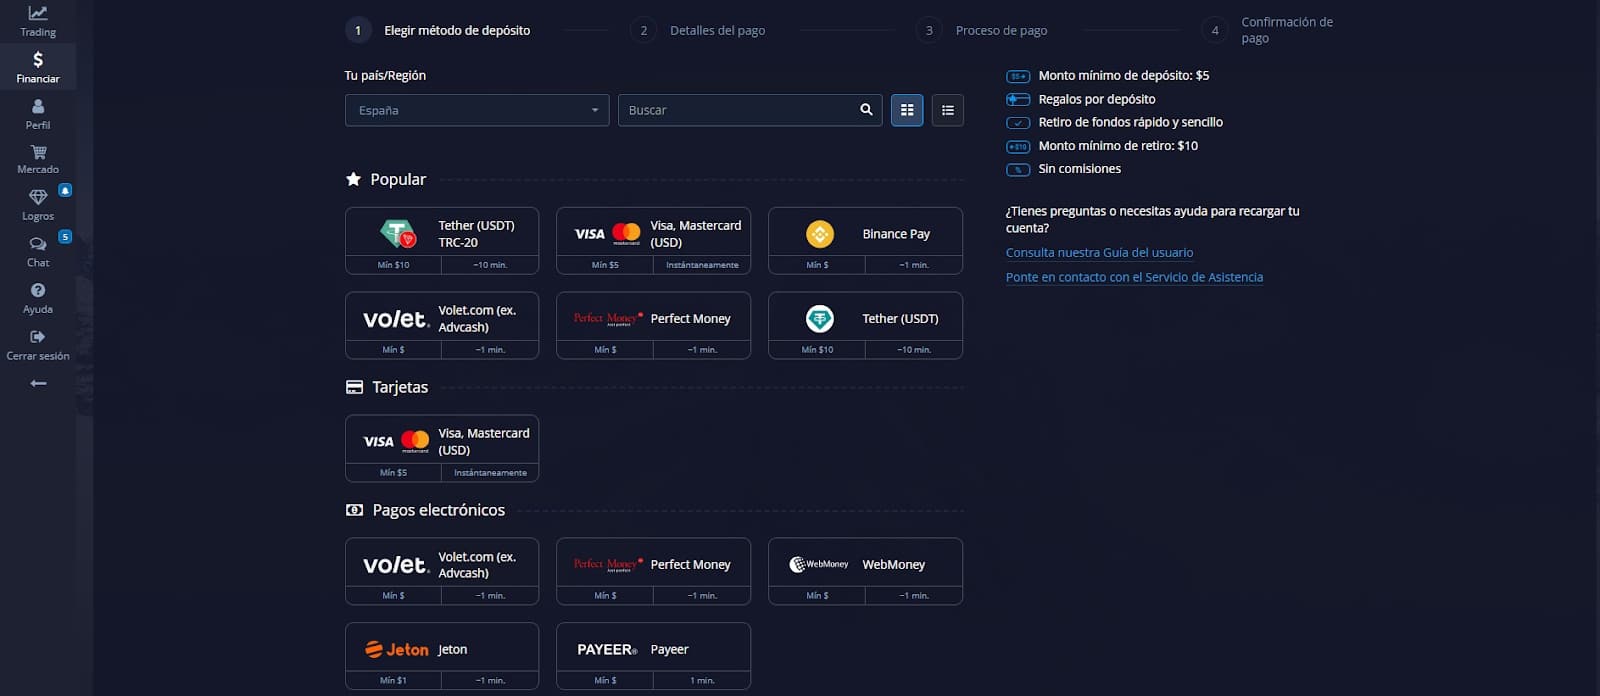Select Volet.com under Pagos electrónicos

[442, 571]
